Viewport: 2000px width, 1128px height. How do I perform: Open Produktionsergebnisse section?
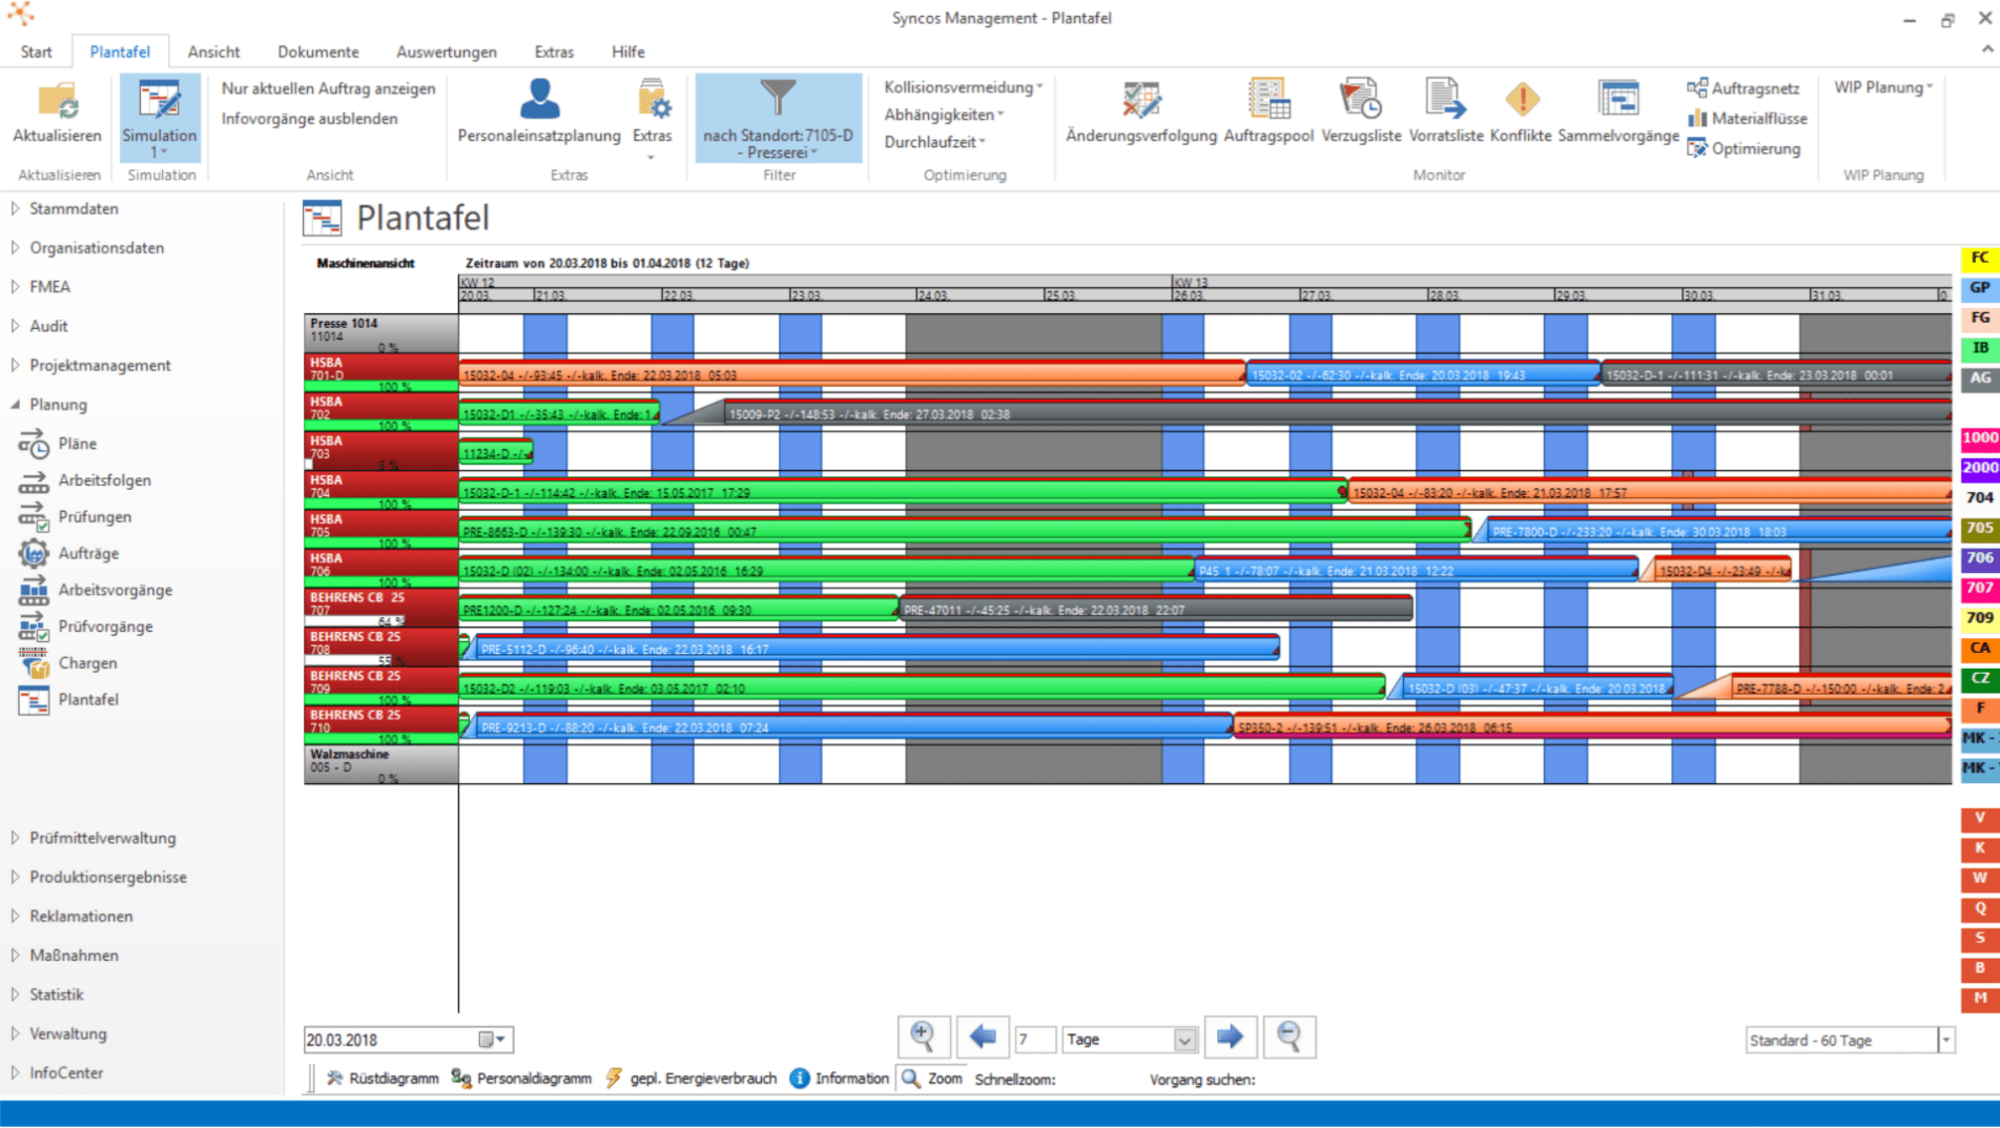click(x=108, y=877)
